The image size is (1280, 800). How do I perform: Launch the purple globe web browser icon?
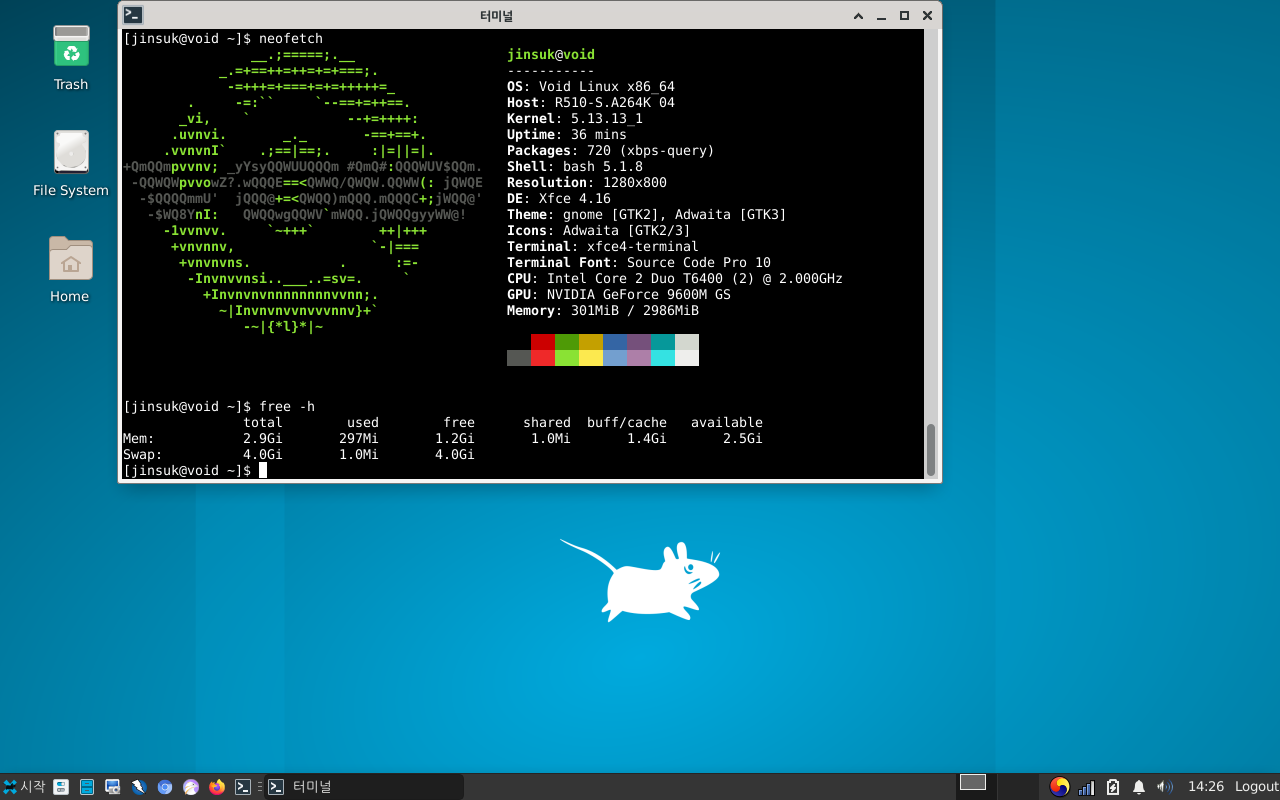[191, 787]
